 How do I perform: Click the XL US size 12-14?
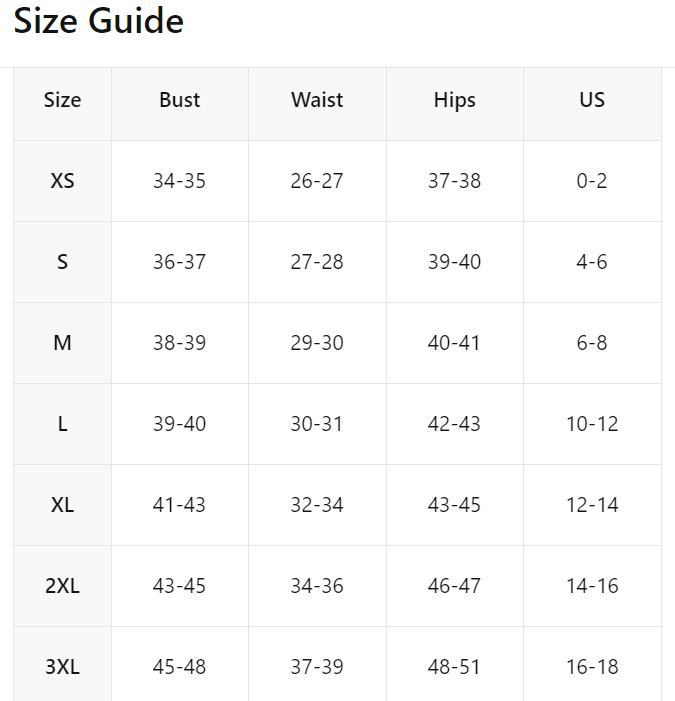click(x=592, y=505)
